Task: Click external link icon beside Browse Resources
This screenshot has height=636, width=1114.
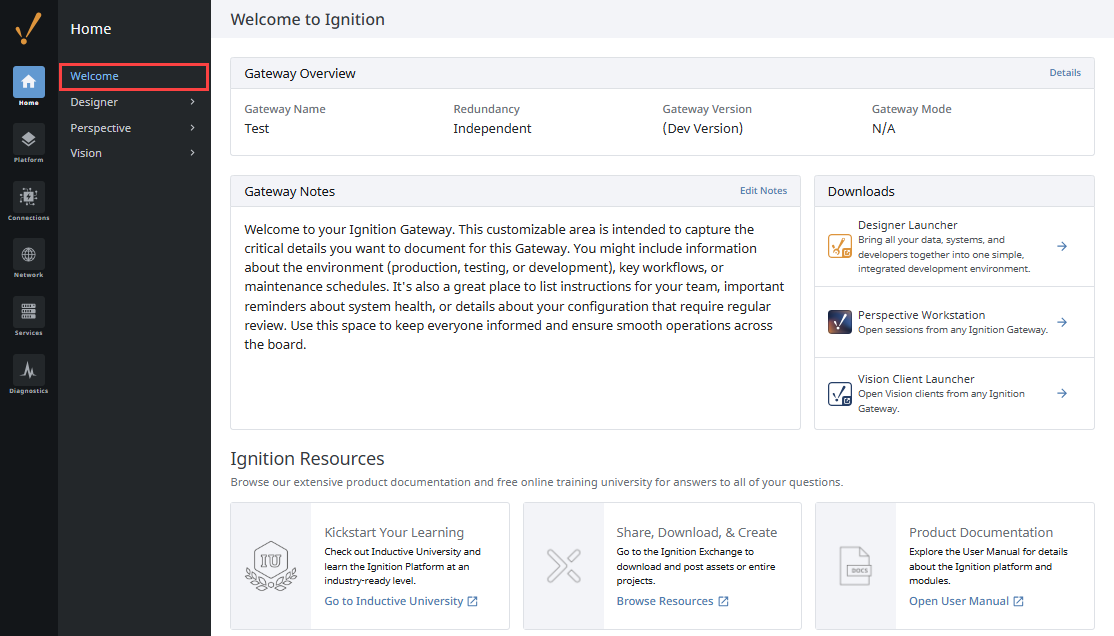Action: click(723, 601)
